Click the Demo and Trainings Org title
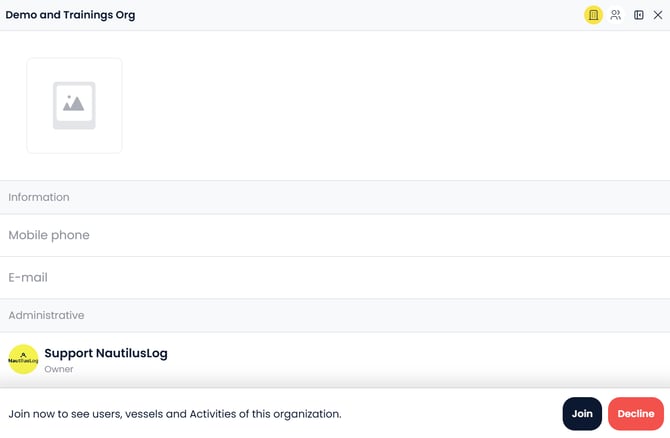Viewport: 670px width, 438px height. tap(70, 15)
